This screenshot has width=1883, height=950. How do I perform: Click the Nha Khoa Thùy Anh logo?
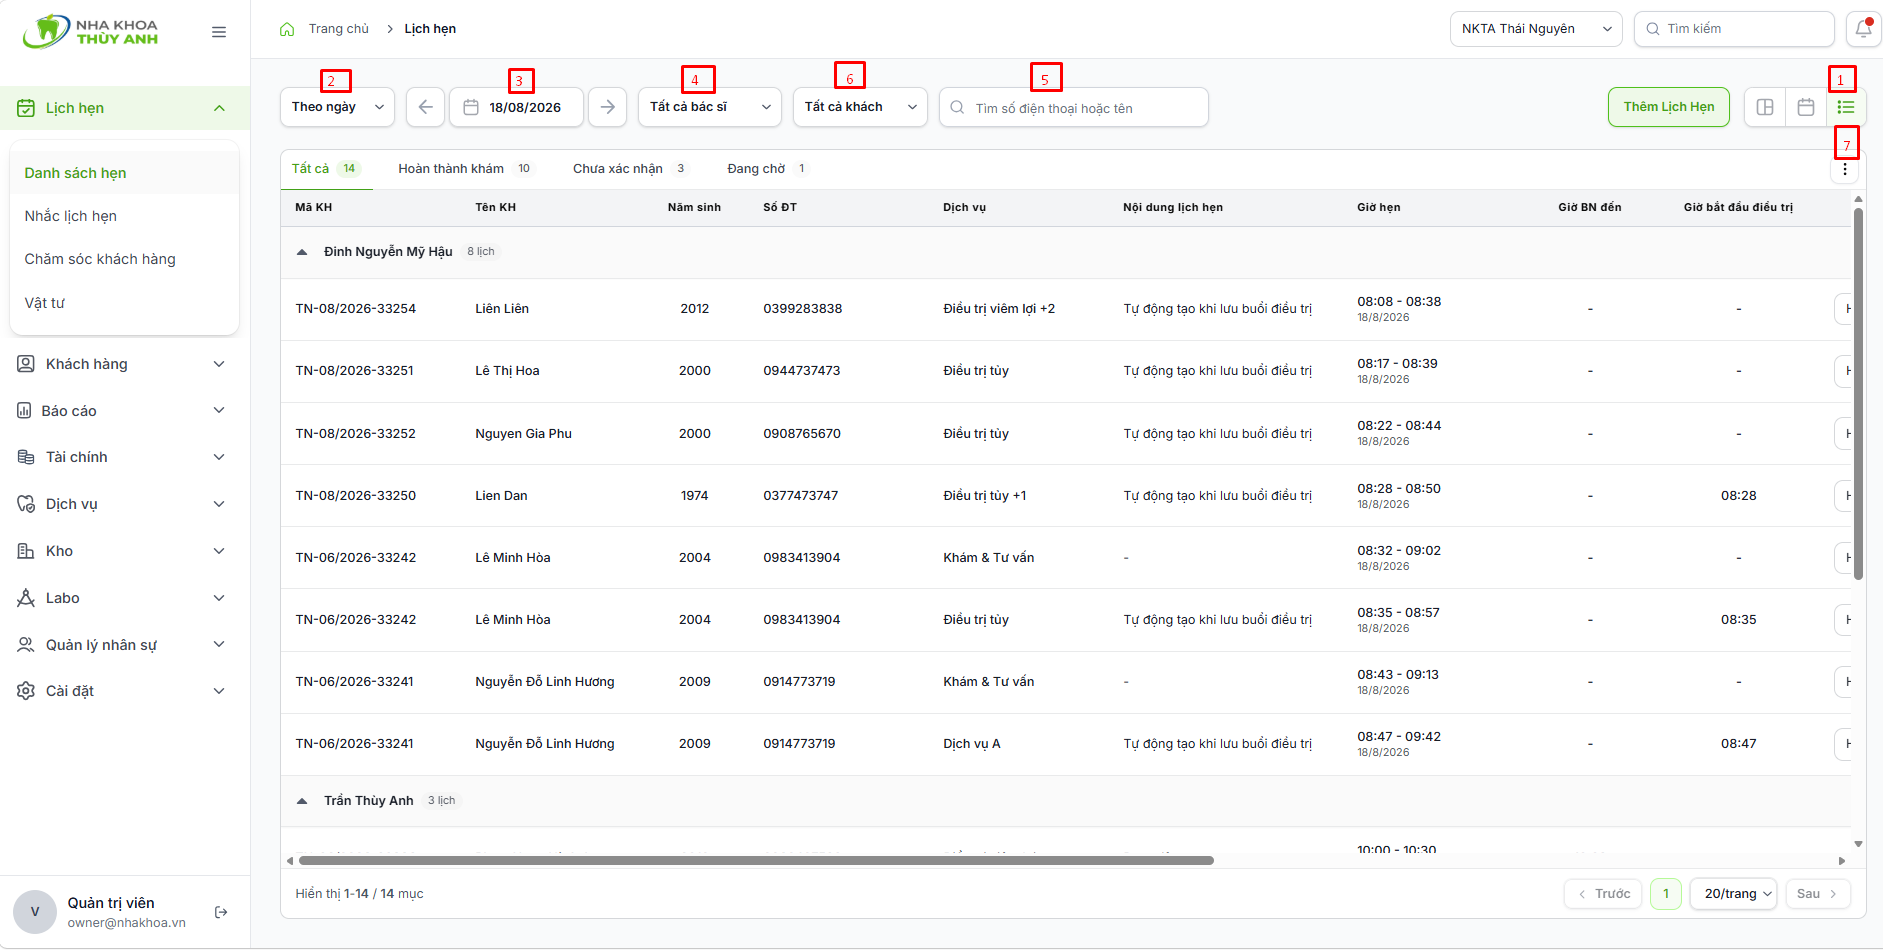pyautogui.click(x=91, y=32)
